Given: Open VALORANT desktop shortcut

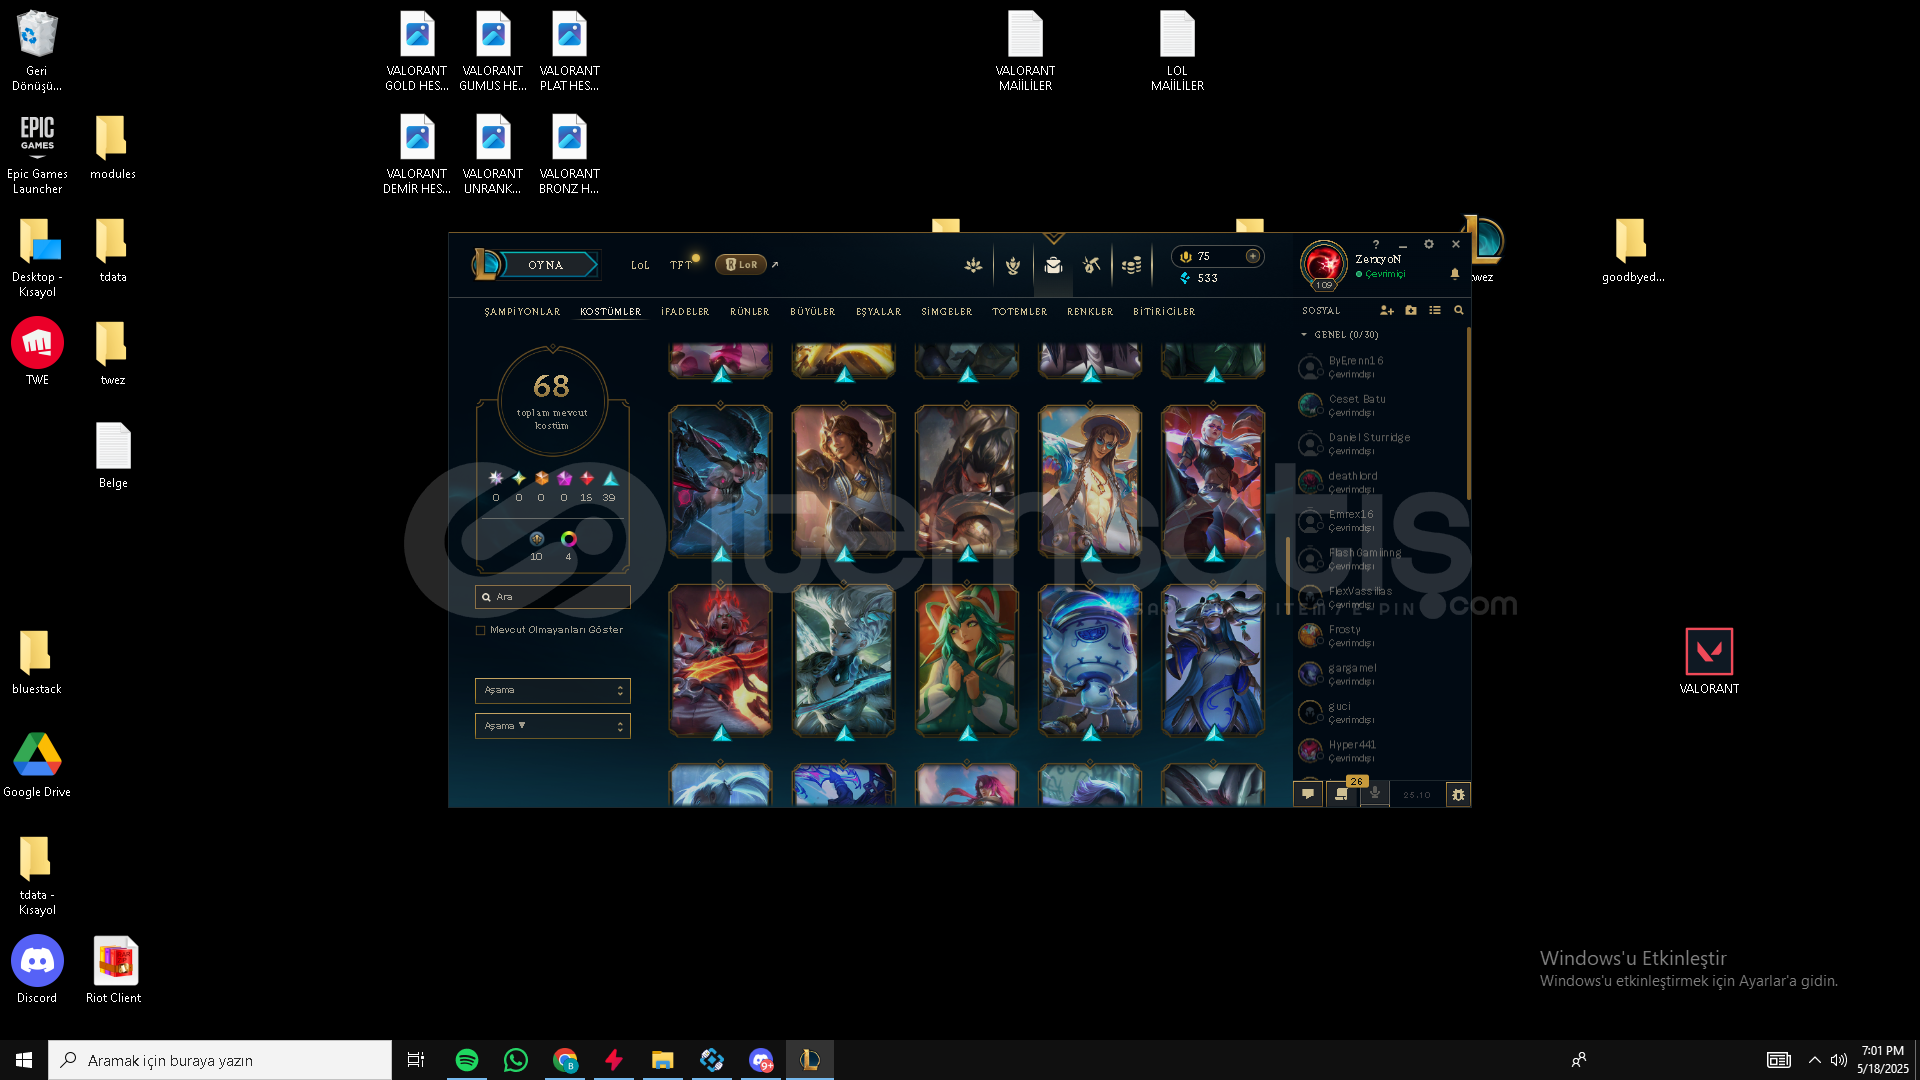Looking at the screenshot, I should click(x=1709, y=661).
